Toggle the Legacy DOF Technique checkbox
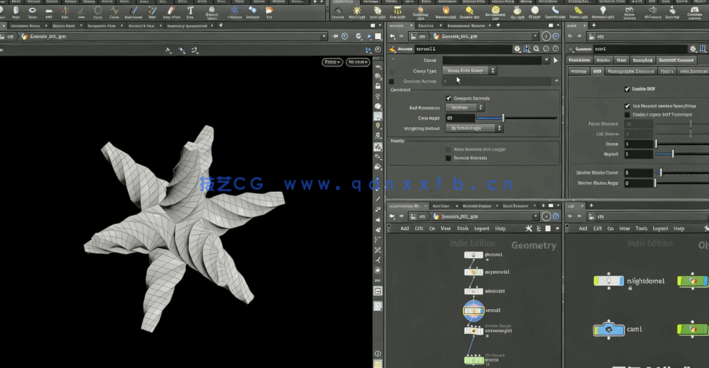709x368 pixels. pyautogui.click(x=627, y=114)
